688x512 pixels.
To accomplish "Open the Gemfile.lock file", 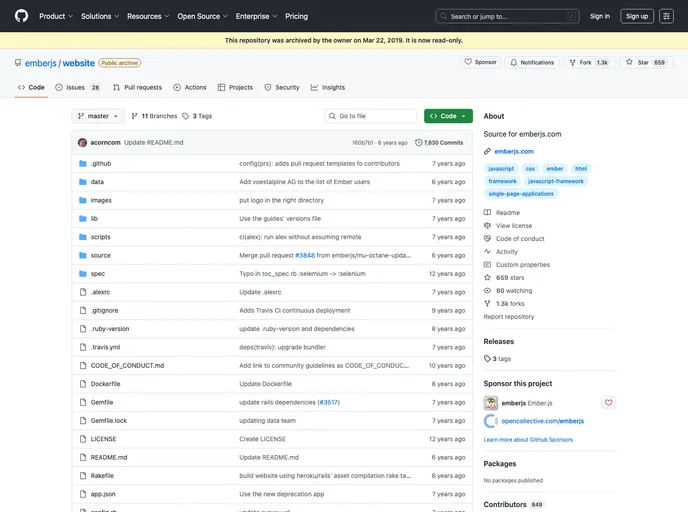I will [109, 421].
